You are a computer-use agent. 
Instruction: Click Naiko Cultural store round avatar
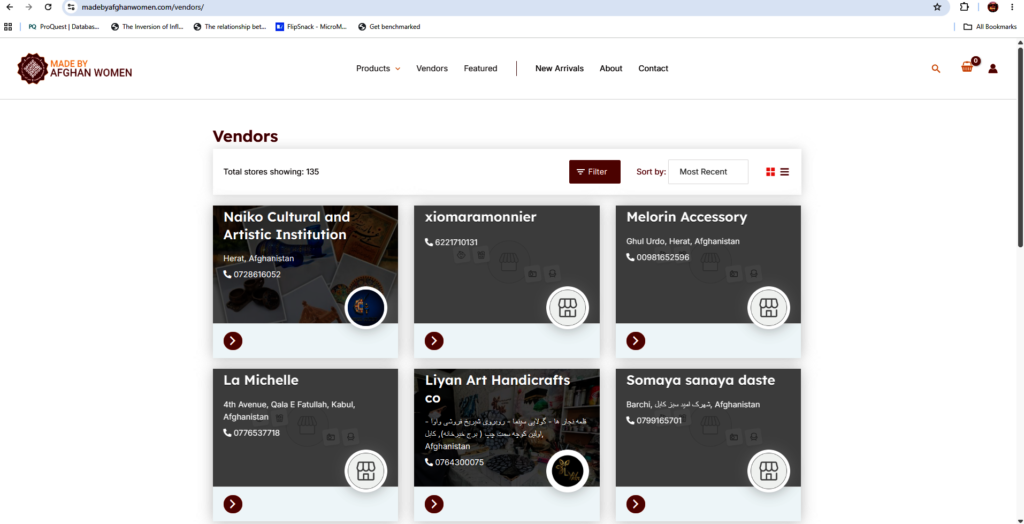[366, 307]
